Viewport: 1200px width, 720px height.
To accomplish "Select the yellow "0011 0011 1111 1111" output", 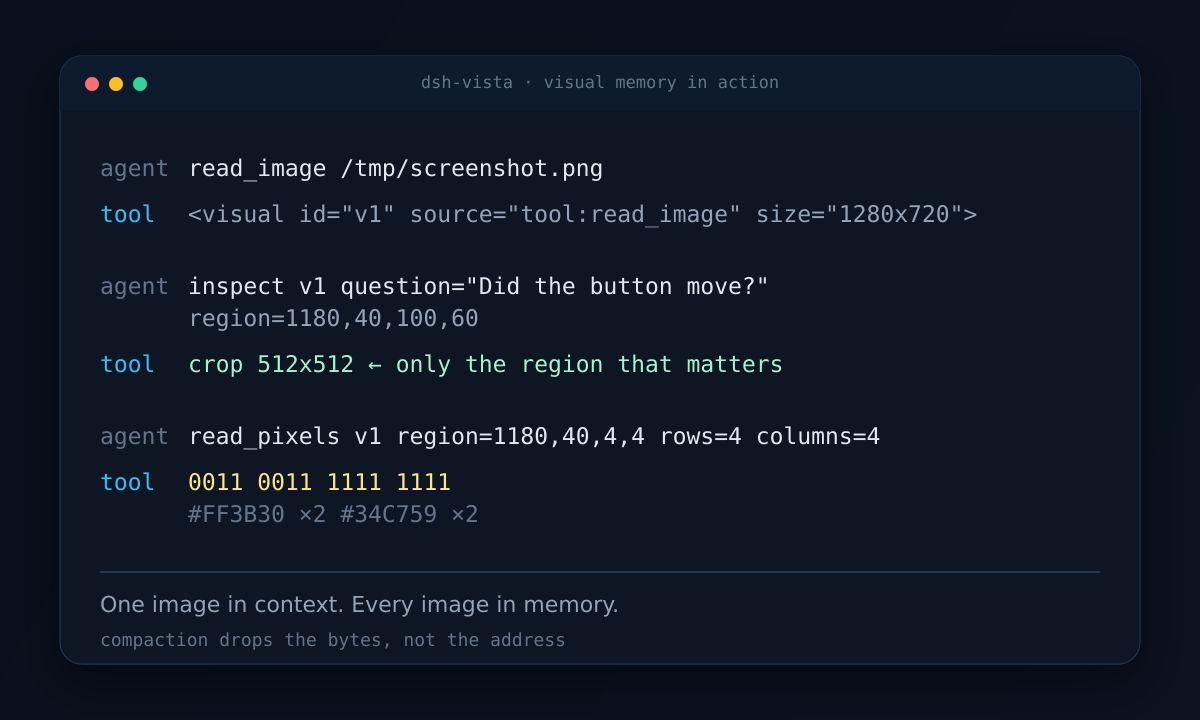I will click(319, 482).
